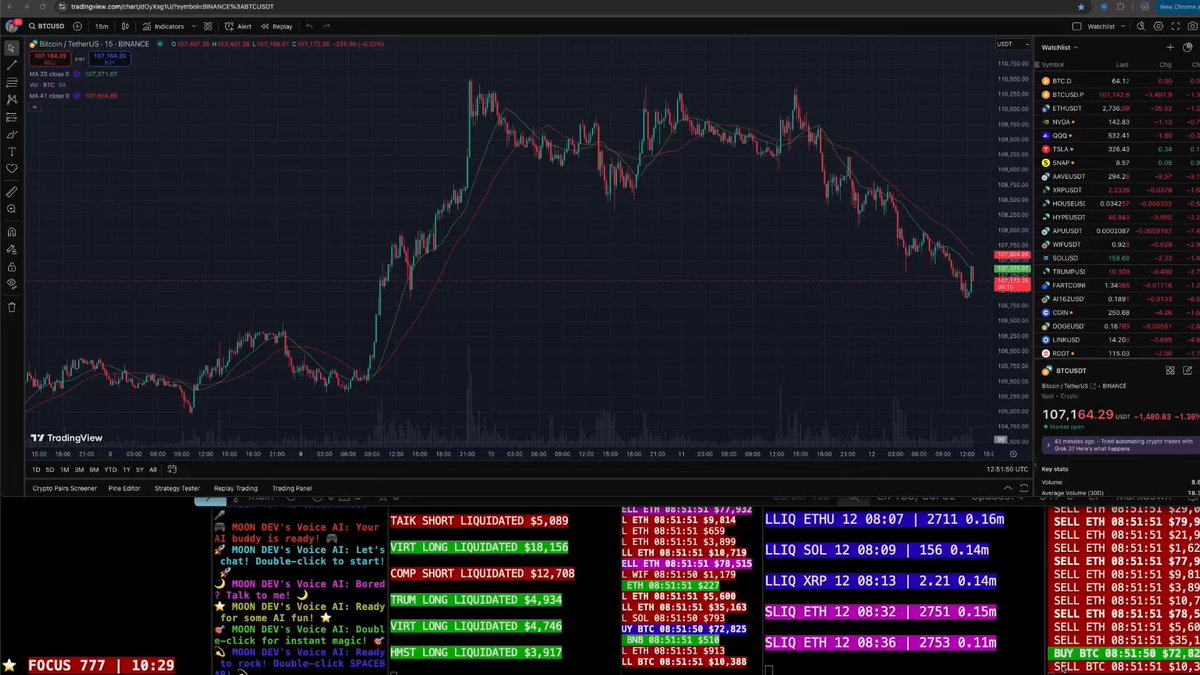Open the text annotation tool
1200x675 pixels.
12,151
